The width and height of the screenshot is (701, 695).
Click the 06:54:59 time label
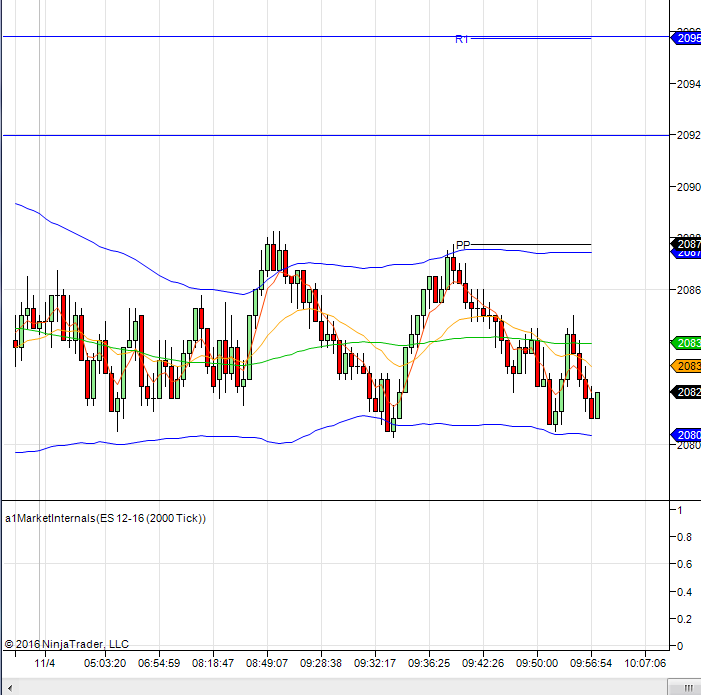tap(159, 663)
